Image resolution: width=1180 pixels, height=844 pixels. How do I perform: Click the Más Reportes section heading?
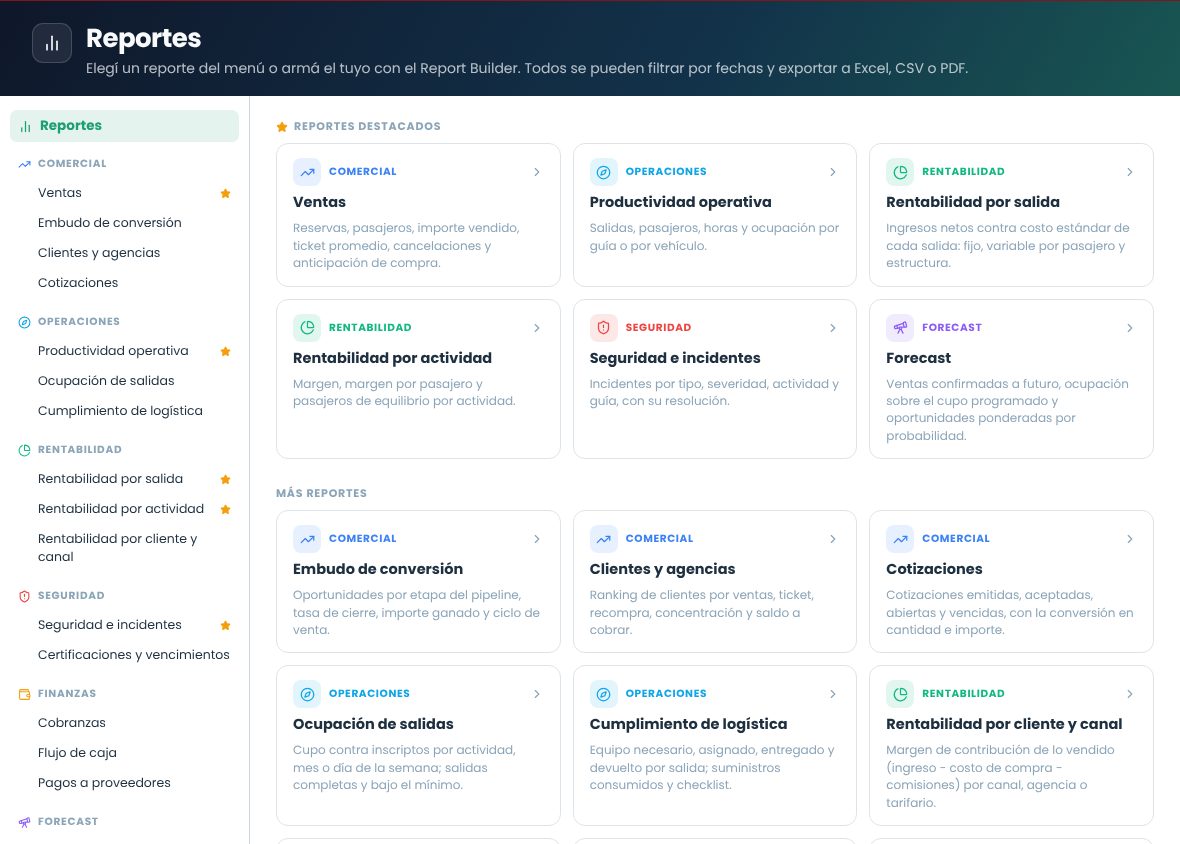pos(321,493)
